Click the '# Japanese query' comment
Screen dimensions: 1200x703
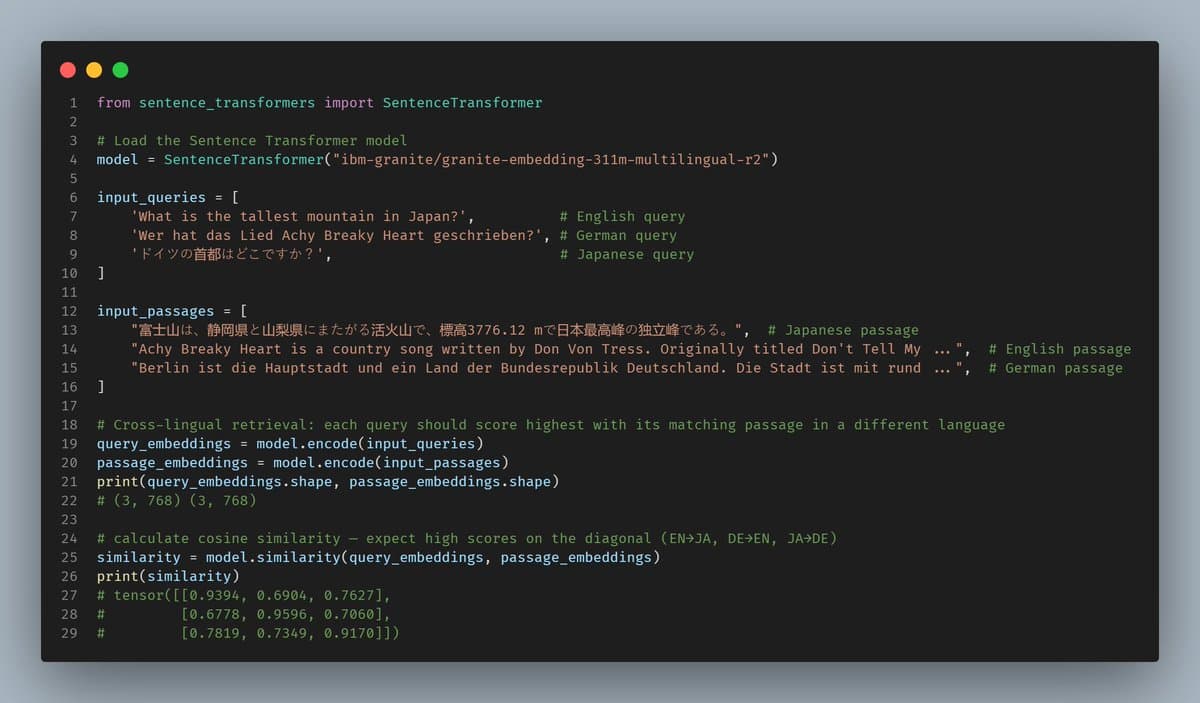click(x=626, y=254)
